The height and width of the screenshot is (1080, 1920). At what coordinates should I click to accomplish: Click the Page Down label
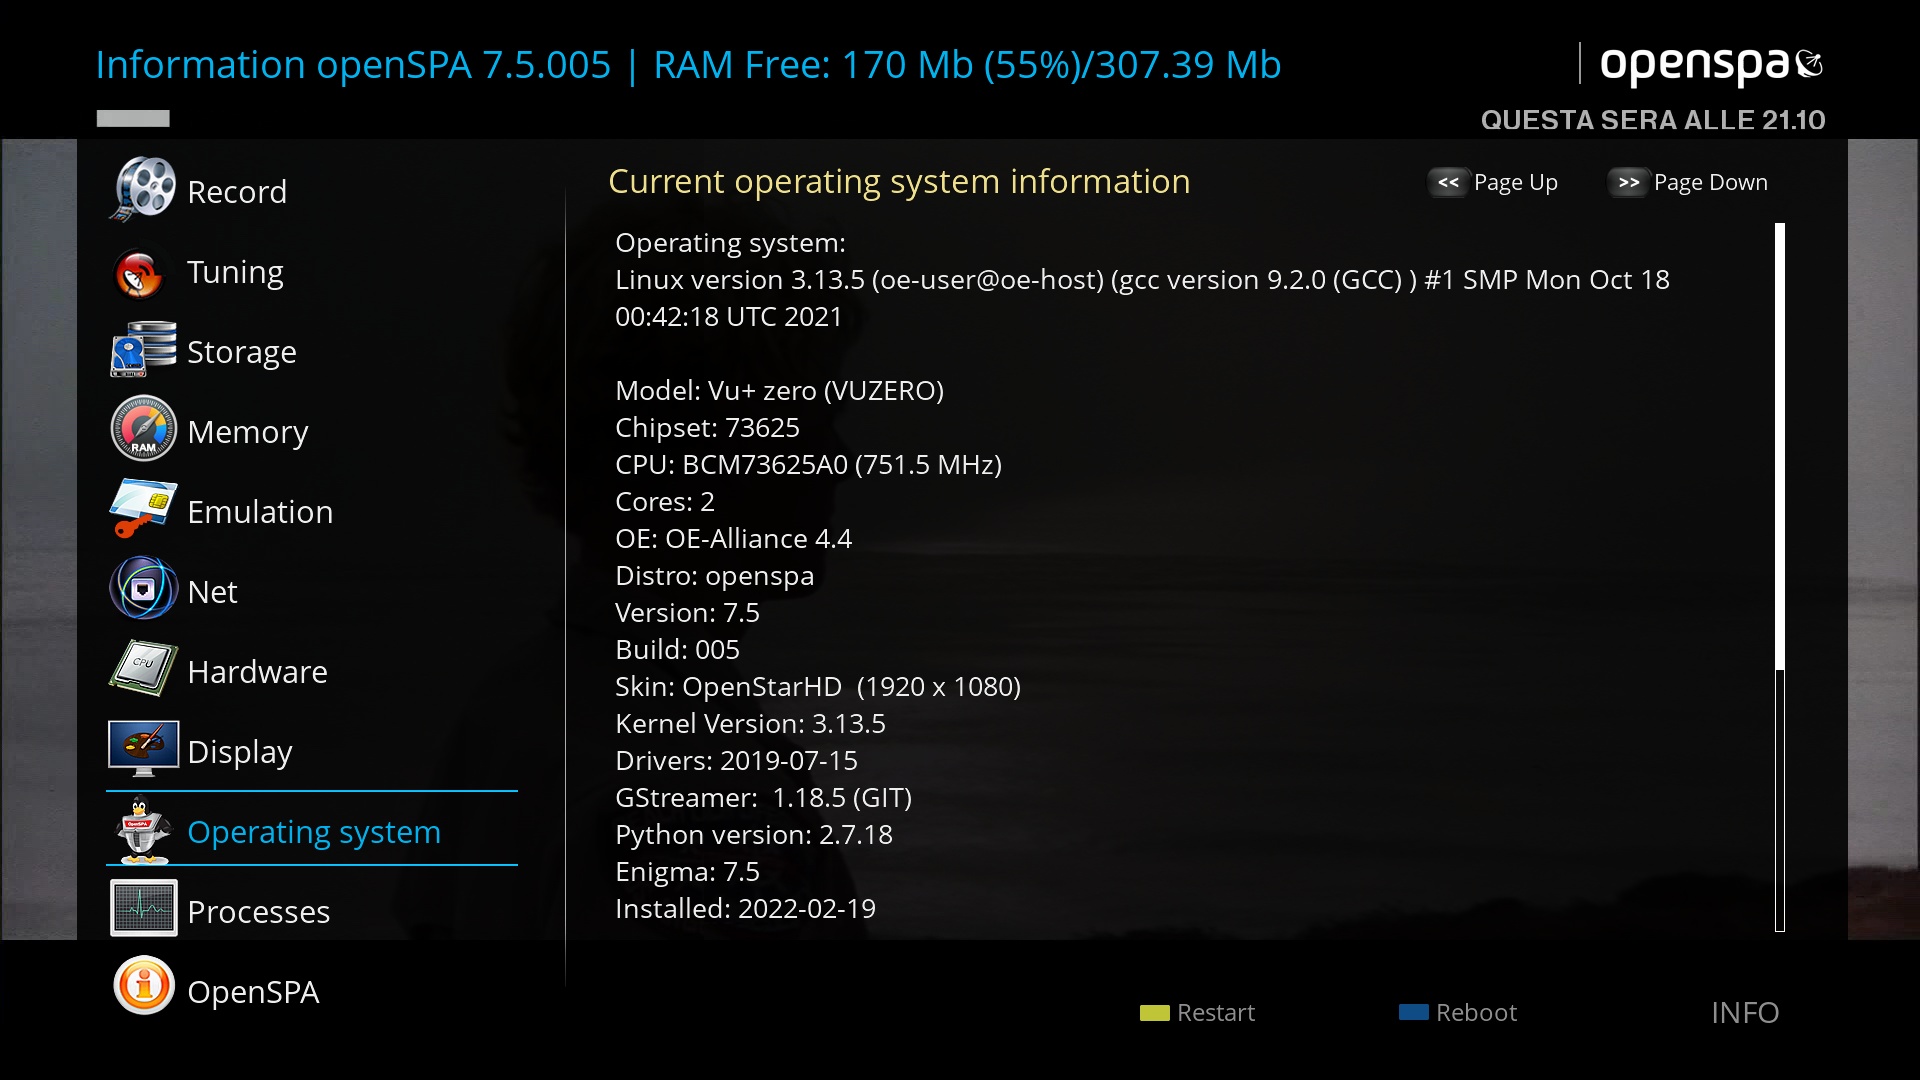click(1710, 182)
